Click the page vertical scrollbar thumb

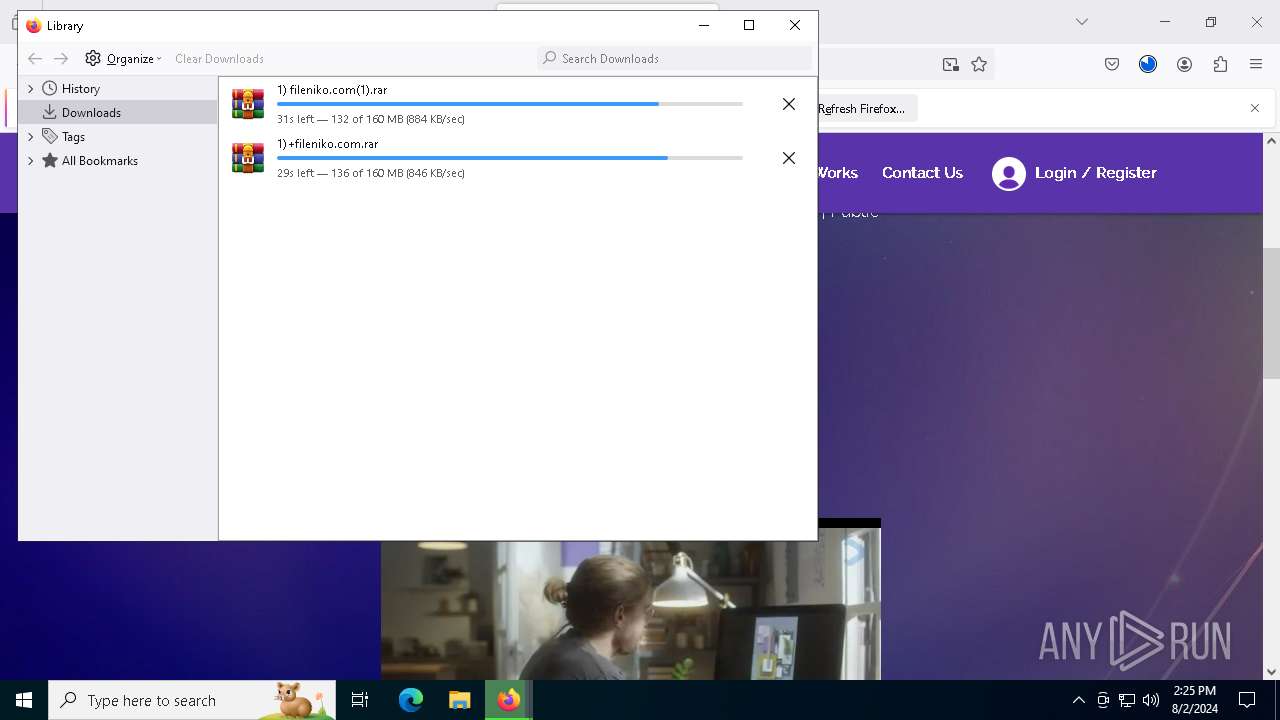[x=1271, y=313]
